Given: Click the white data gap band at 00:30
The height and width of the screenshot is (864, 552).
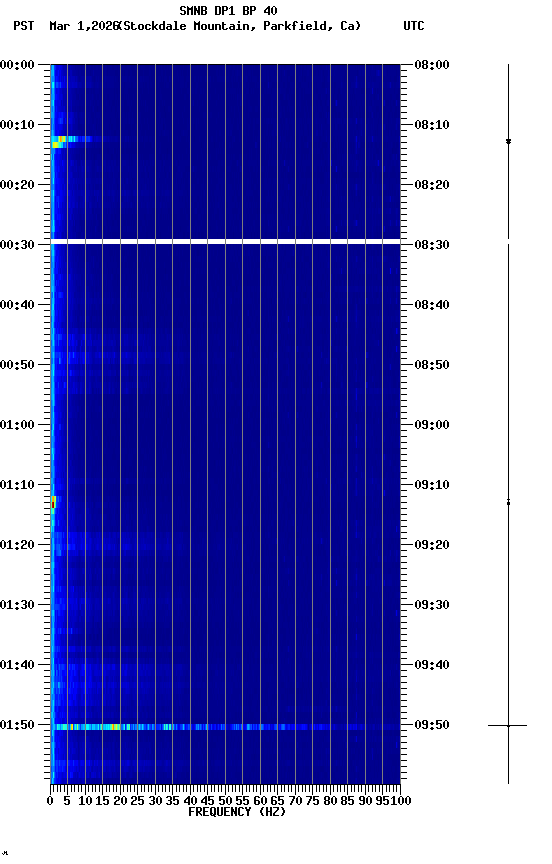Looking at the screenshot, I should [x=225, y=241].
